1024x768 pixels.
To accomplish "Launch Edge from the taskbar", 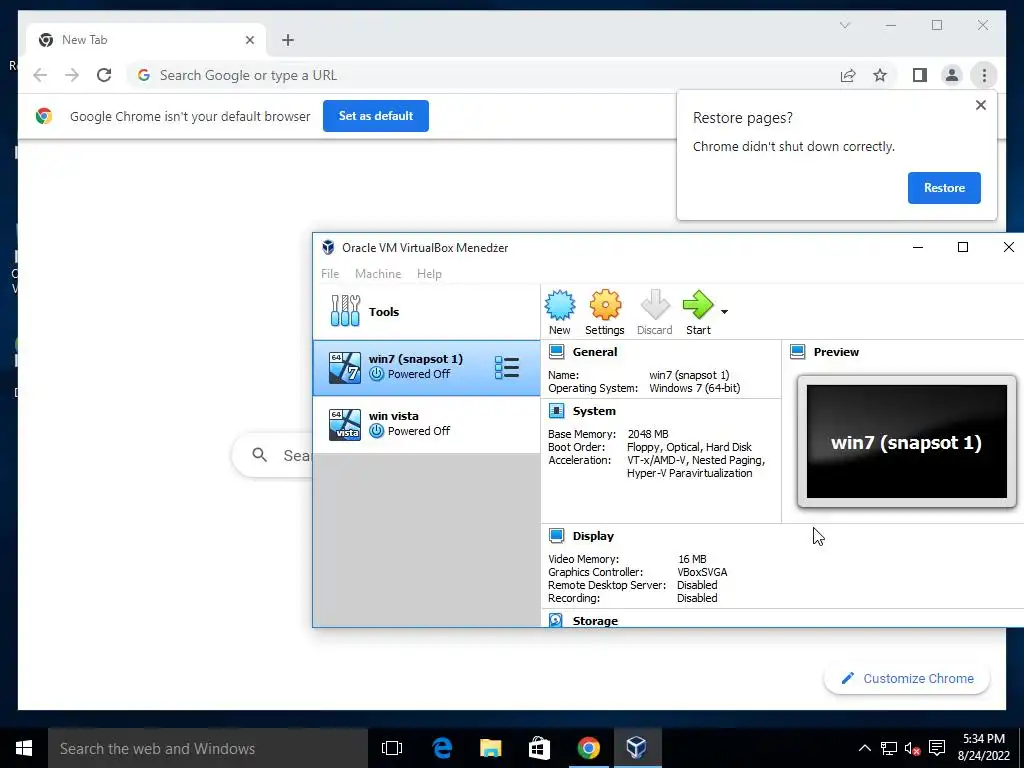I will (x=442, y=748).
